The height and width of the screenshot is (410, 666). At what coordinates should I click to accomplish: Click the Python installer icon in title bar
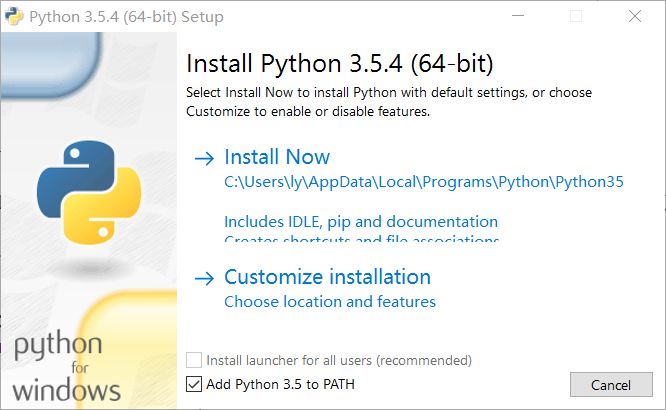tap(13, 16)
